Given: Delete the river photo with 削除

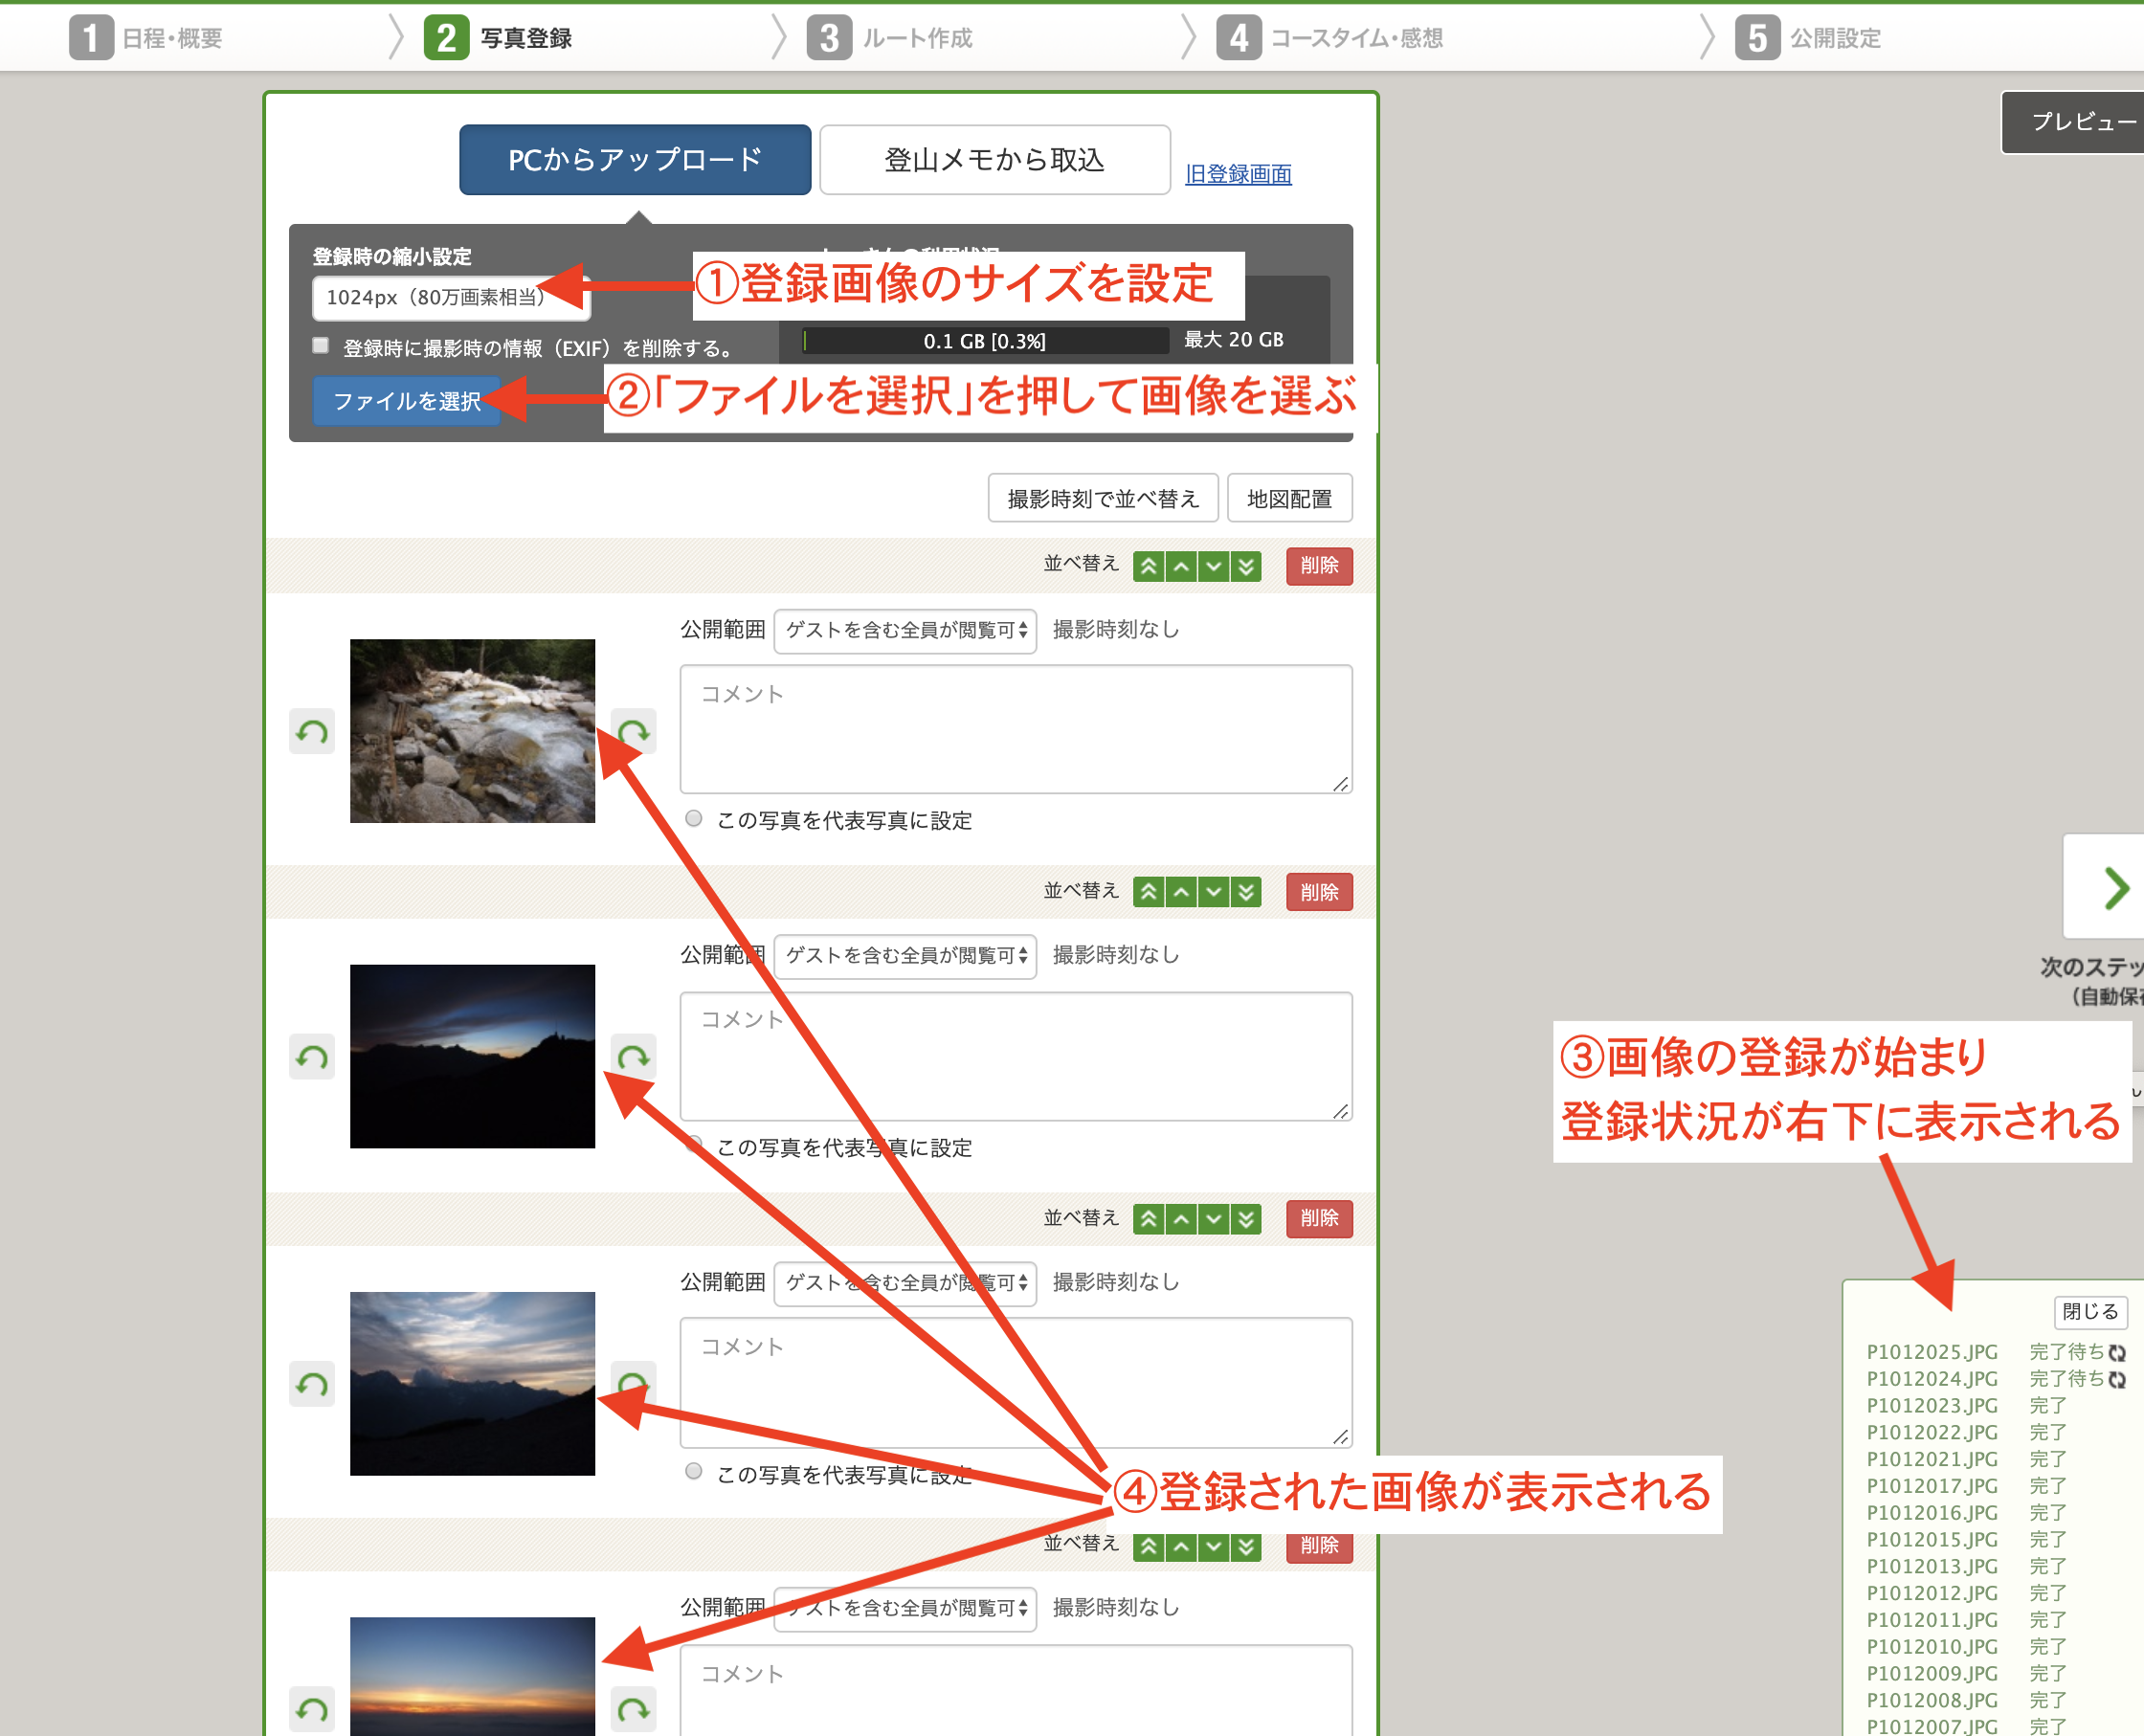Looking at the screenshot, I should point(1319,567).
